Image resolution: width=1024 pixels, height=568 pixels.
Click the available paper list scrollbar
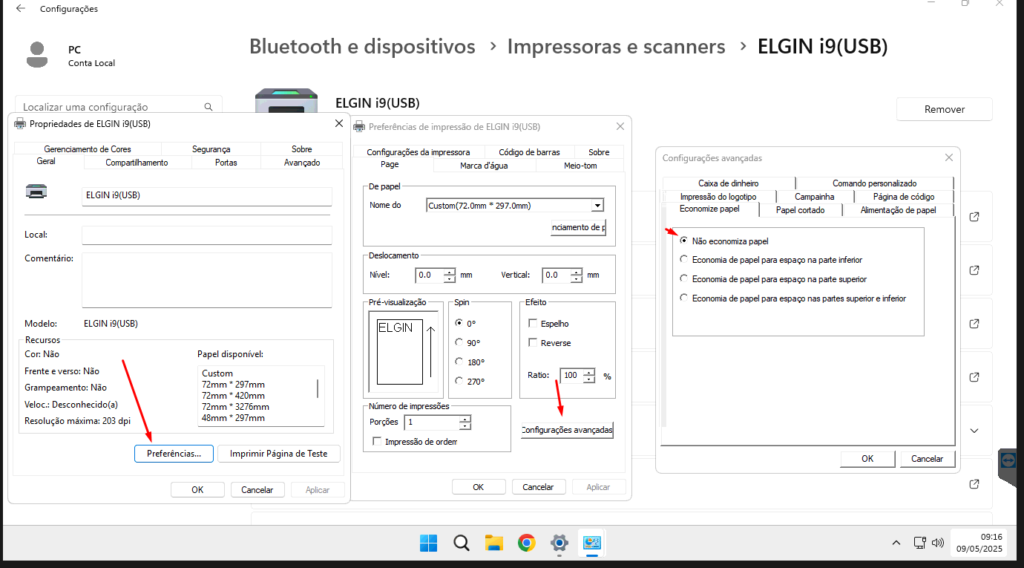point(319,388)
